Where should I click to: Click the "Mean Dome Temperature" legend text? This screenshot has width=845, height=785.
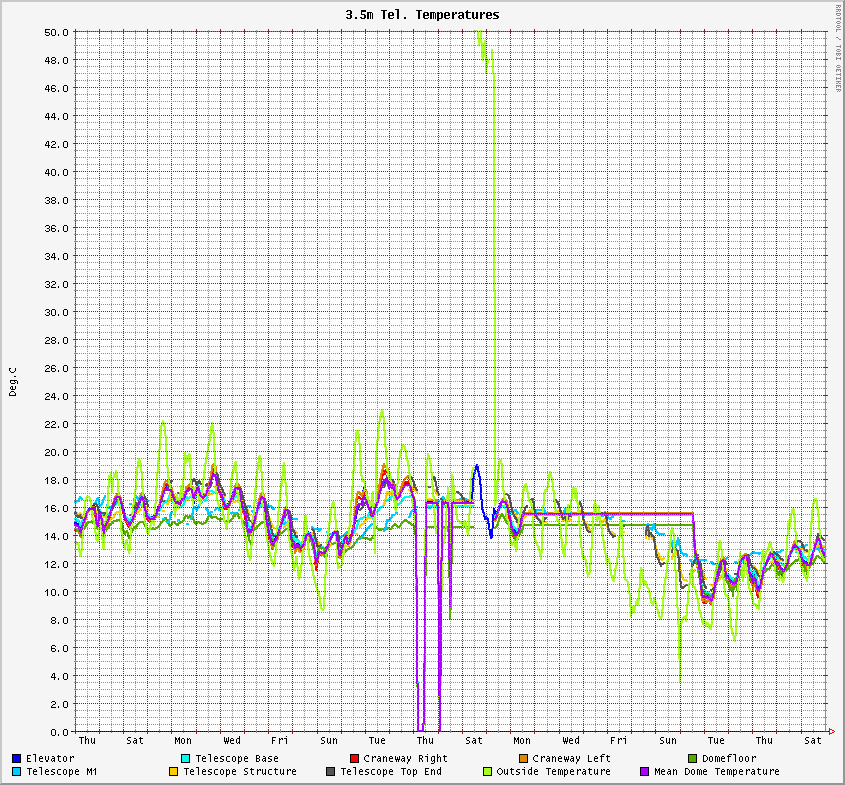point(716,772)
